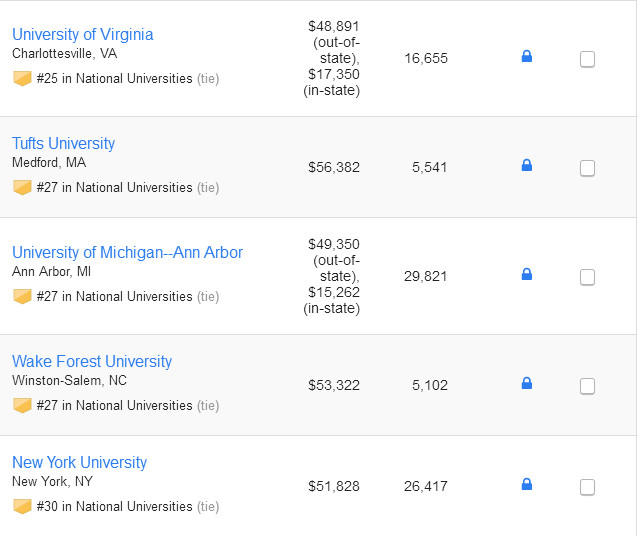639x536 pixels.
Task: Click the ranking badge icon for Tufts University
Action: click(x=22, y=187)
